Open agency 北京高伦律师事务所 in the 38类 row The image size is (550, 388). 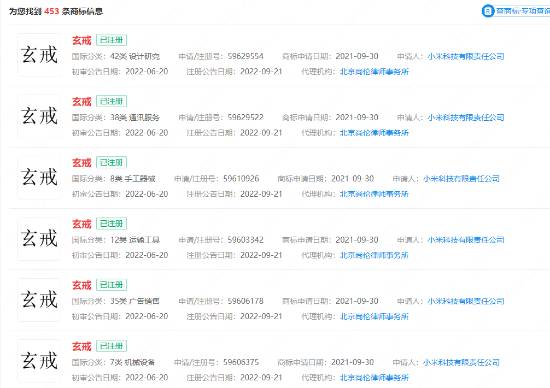(x=374, y=133)
